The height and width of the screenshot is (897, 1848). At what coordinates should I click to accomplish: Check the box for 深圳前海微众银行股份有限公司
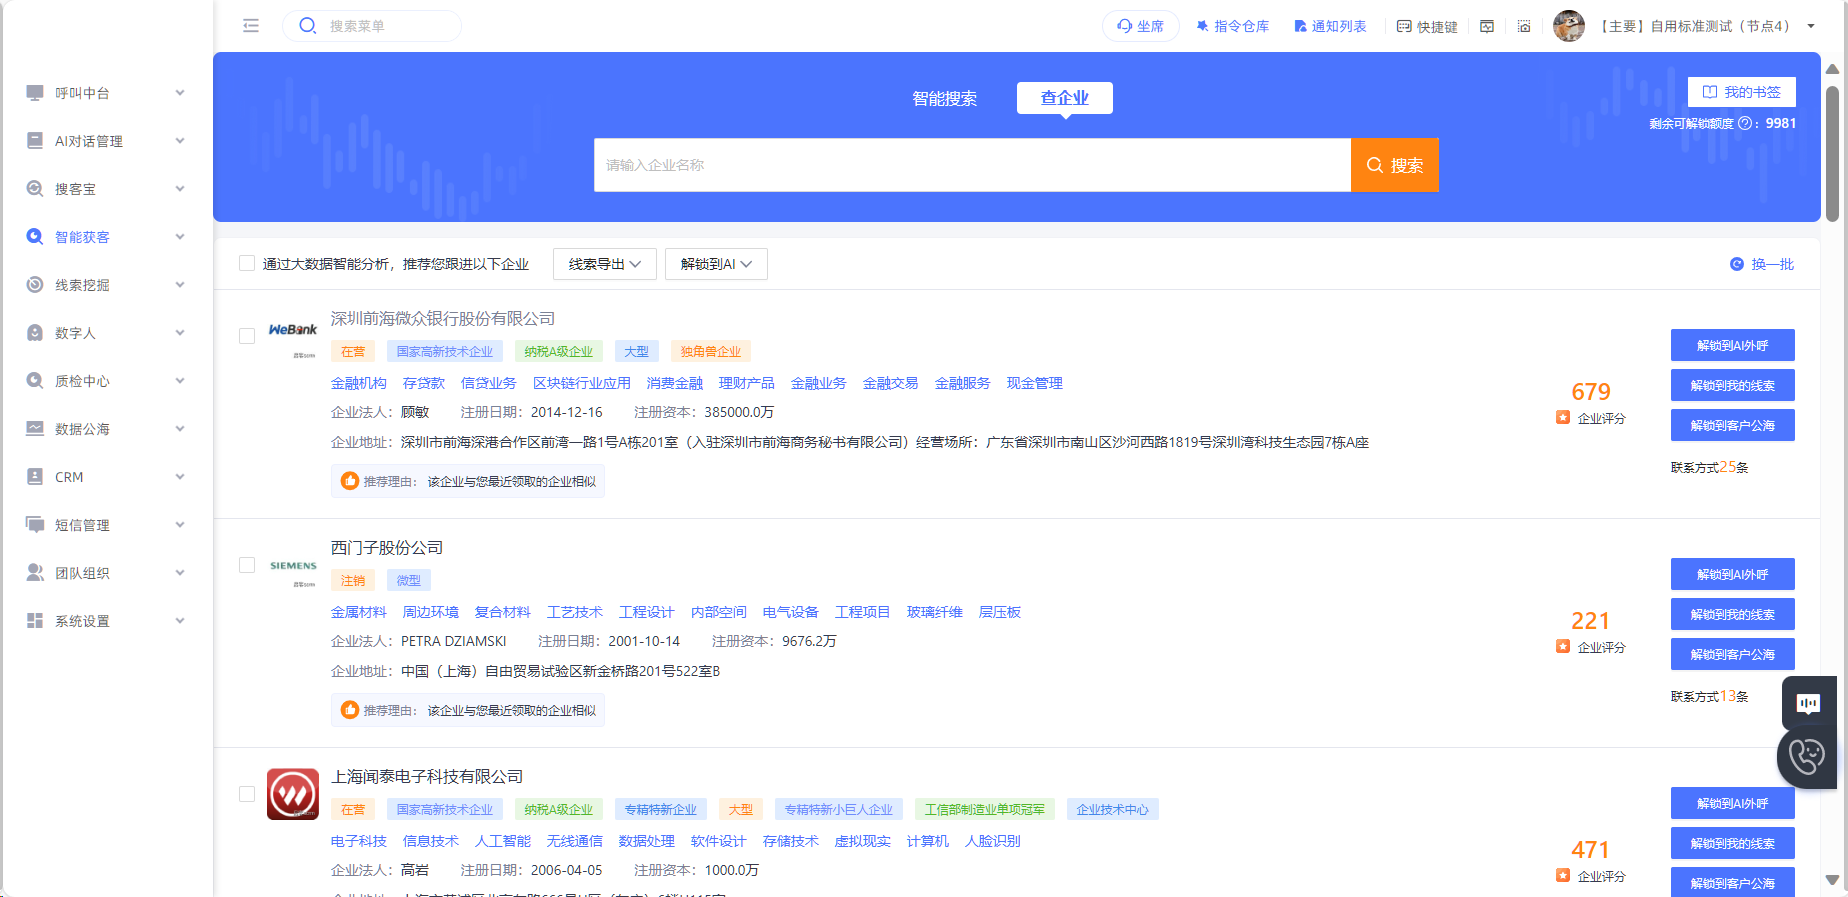(247, 336)
